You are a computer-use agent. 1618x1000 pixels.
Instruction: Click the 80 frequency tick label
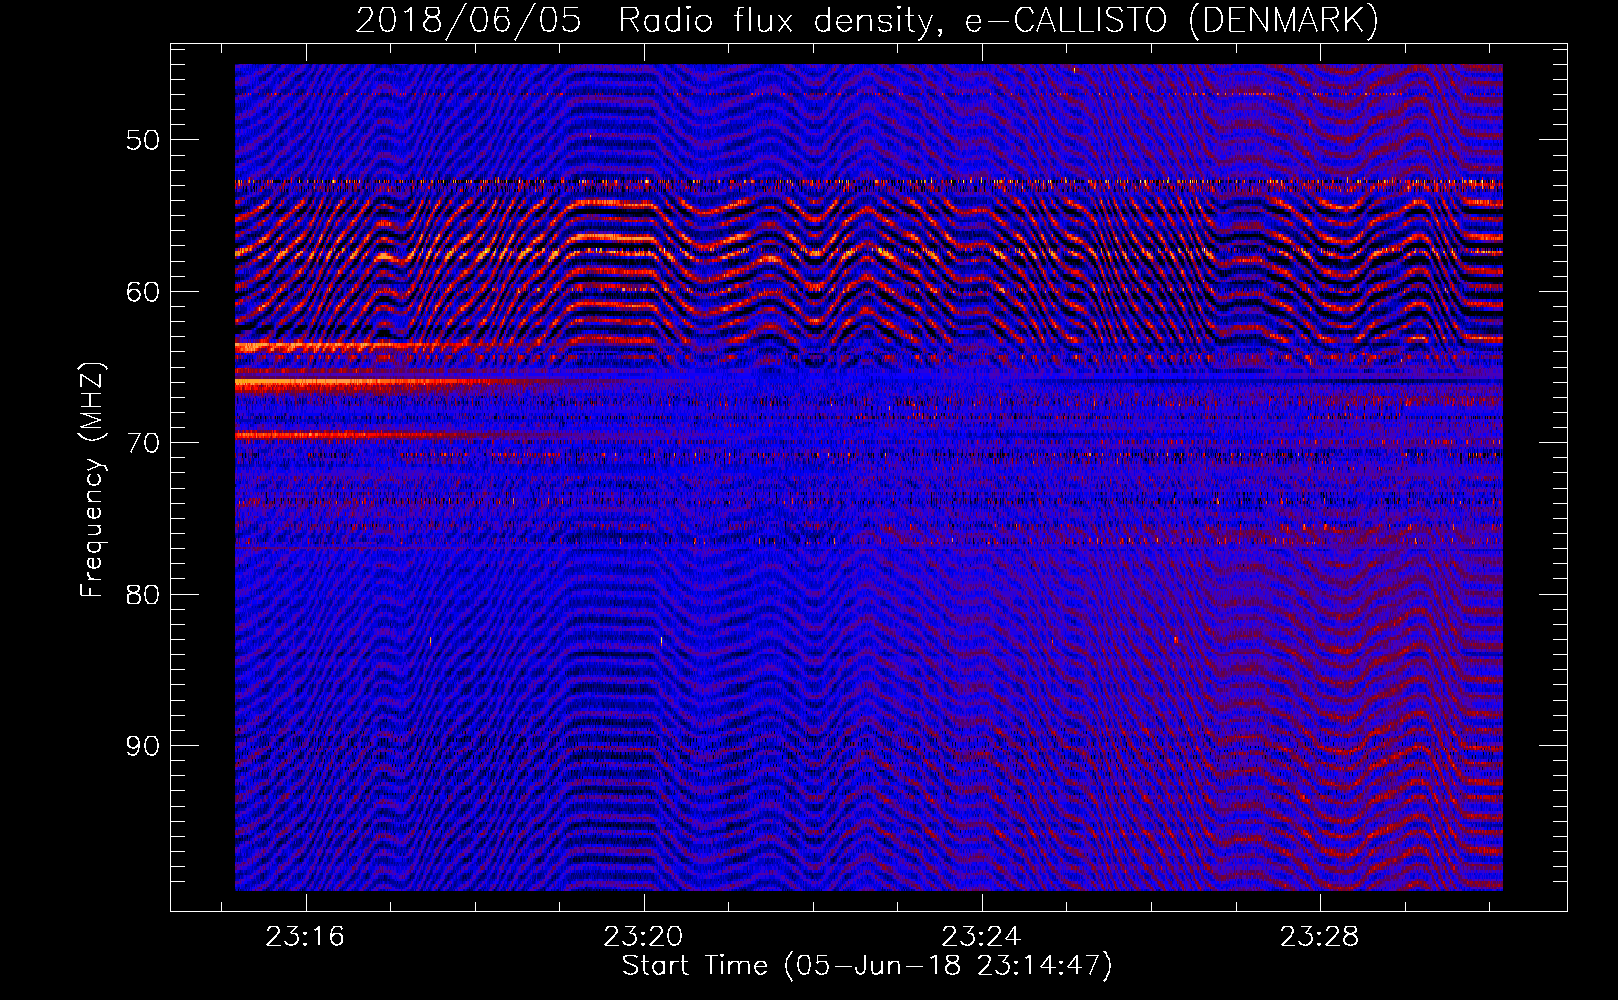[143, 595]
